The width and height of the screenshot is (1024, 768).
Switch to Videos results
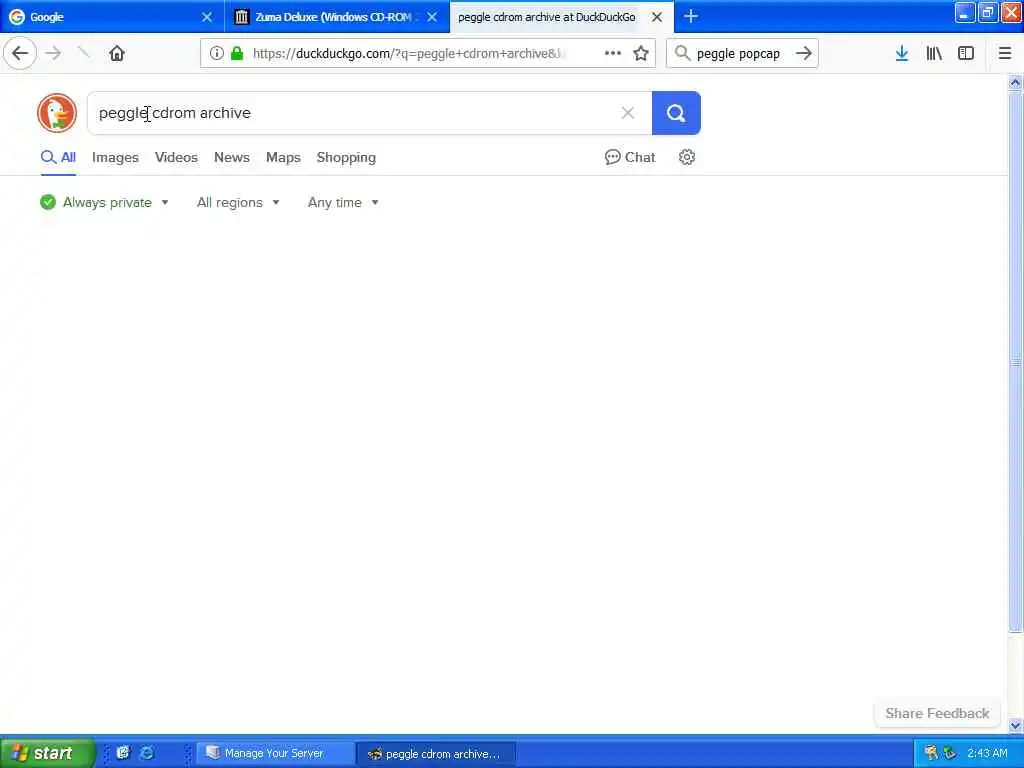click(176, 157)
